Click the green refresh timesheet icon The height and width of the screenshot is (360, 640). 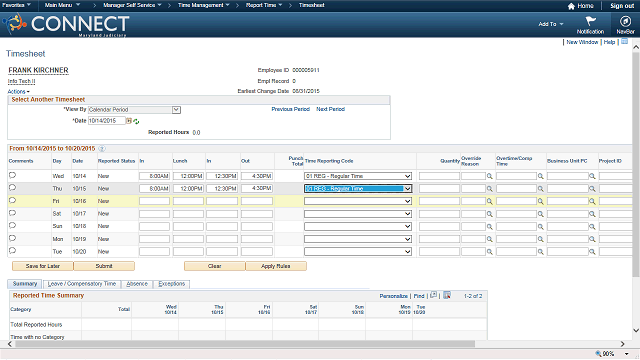tap(136, 121)
